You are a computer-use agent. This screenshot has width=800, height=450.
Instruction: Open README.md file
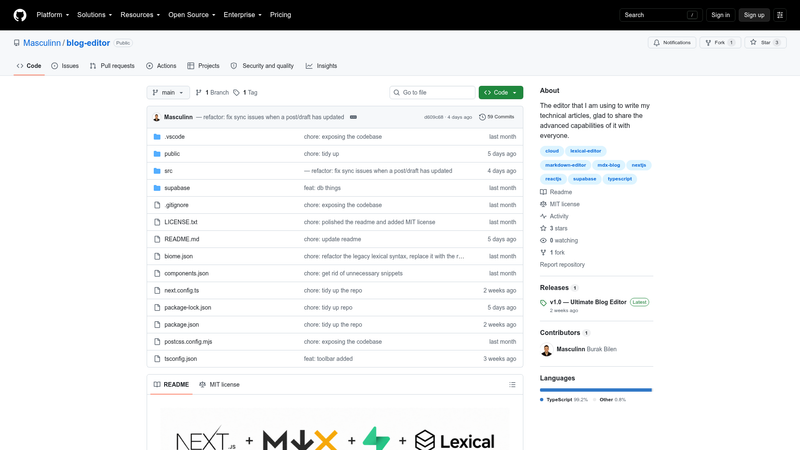click(182, 239)
